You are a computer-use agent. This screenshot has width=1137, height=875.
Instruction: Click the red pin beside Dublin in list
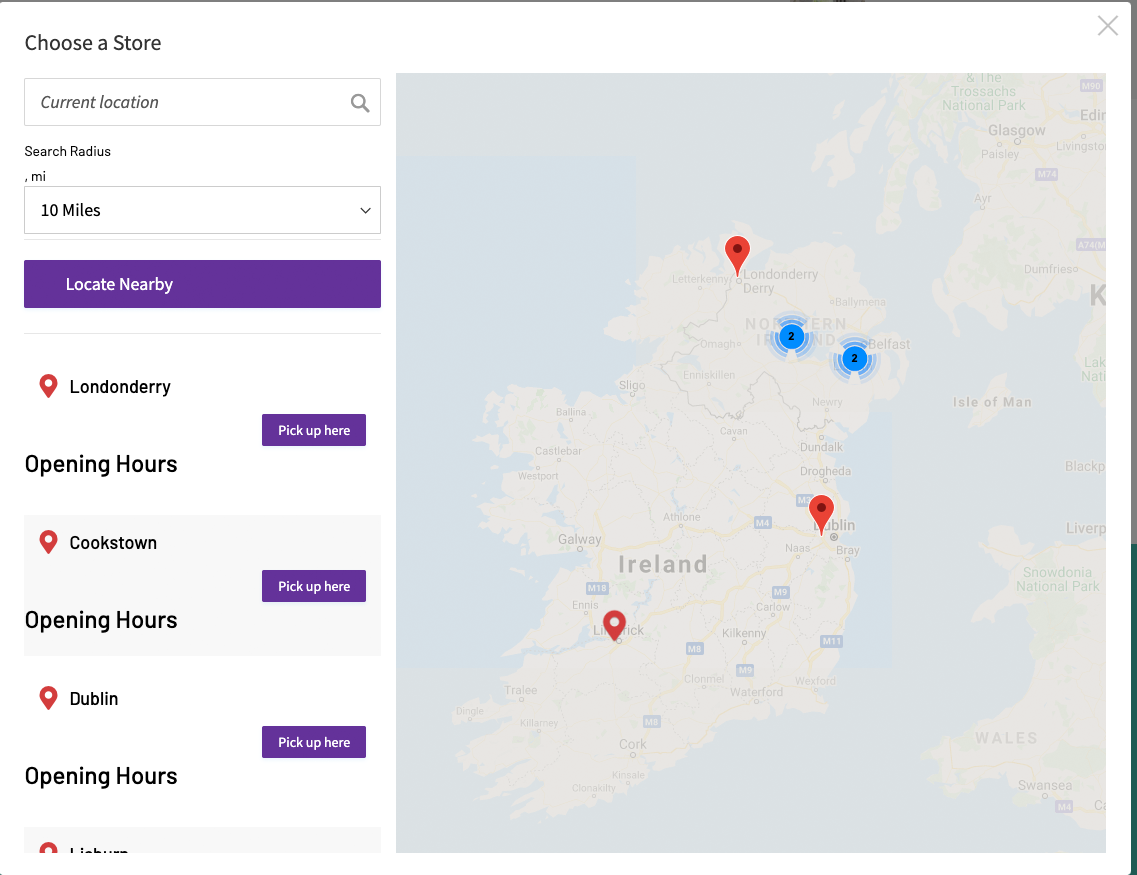click(x=49, y=698)
